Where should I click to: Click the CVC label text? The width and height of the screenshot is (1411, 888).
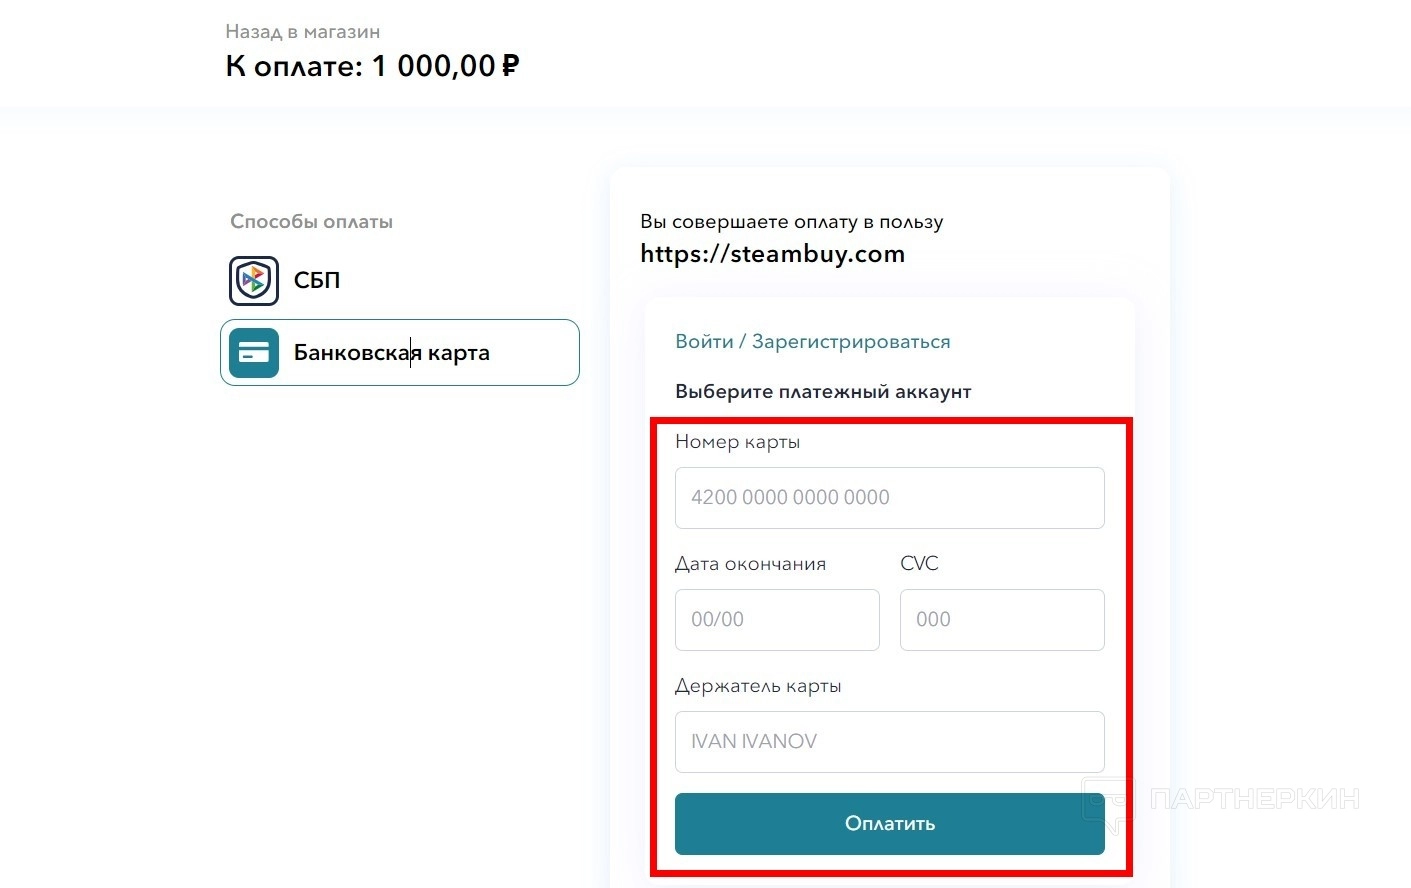pyautogui.click(x=919, y=564)
